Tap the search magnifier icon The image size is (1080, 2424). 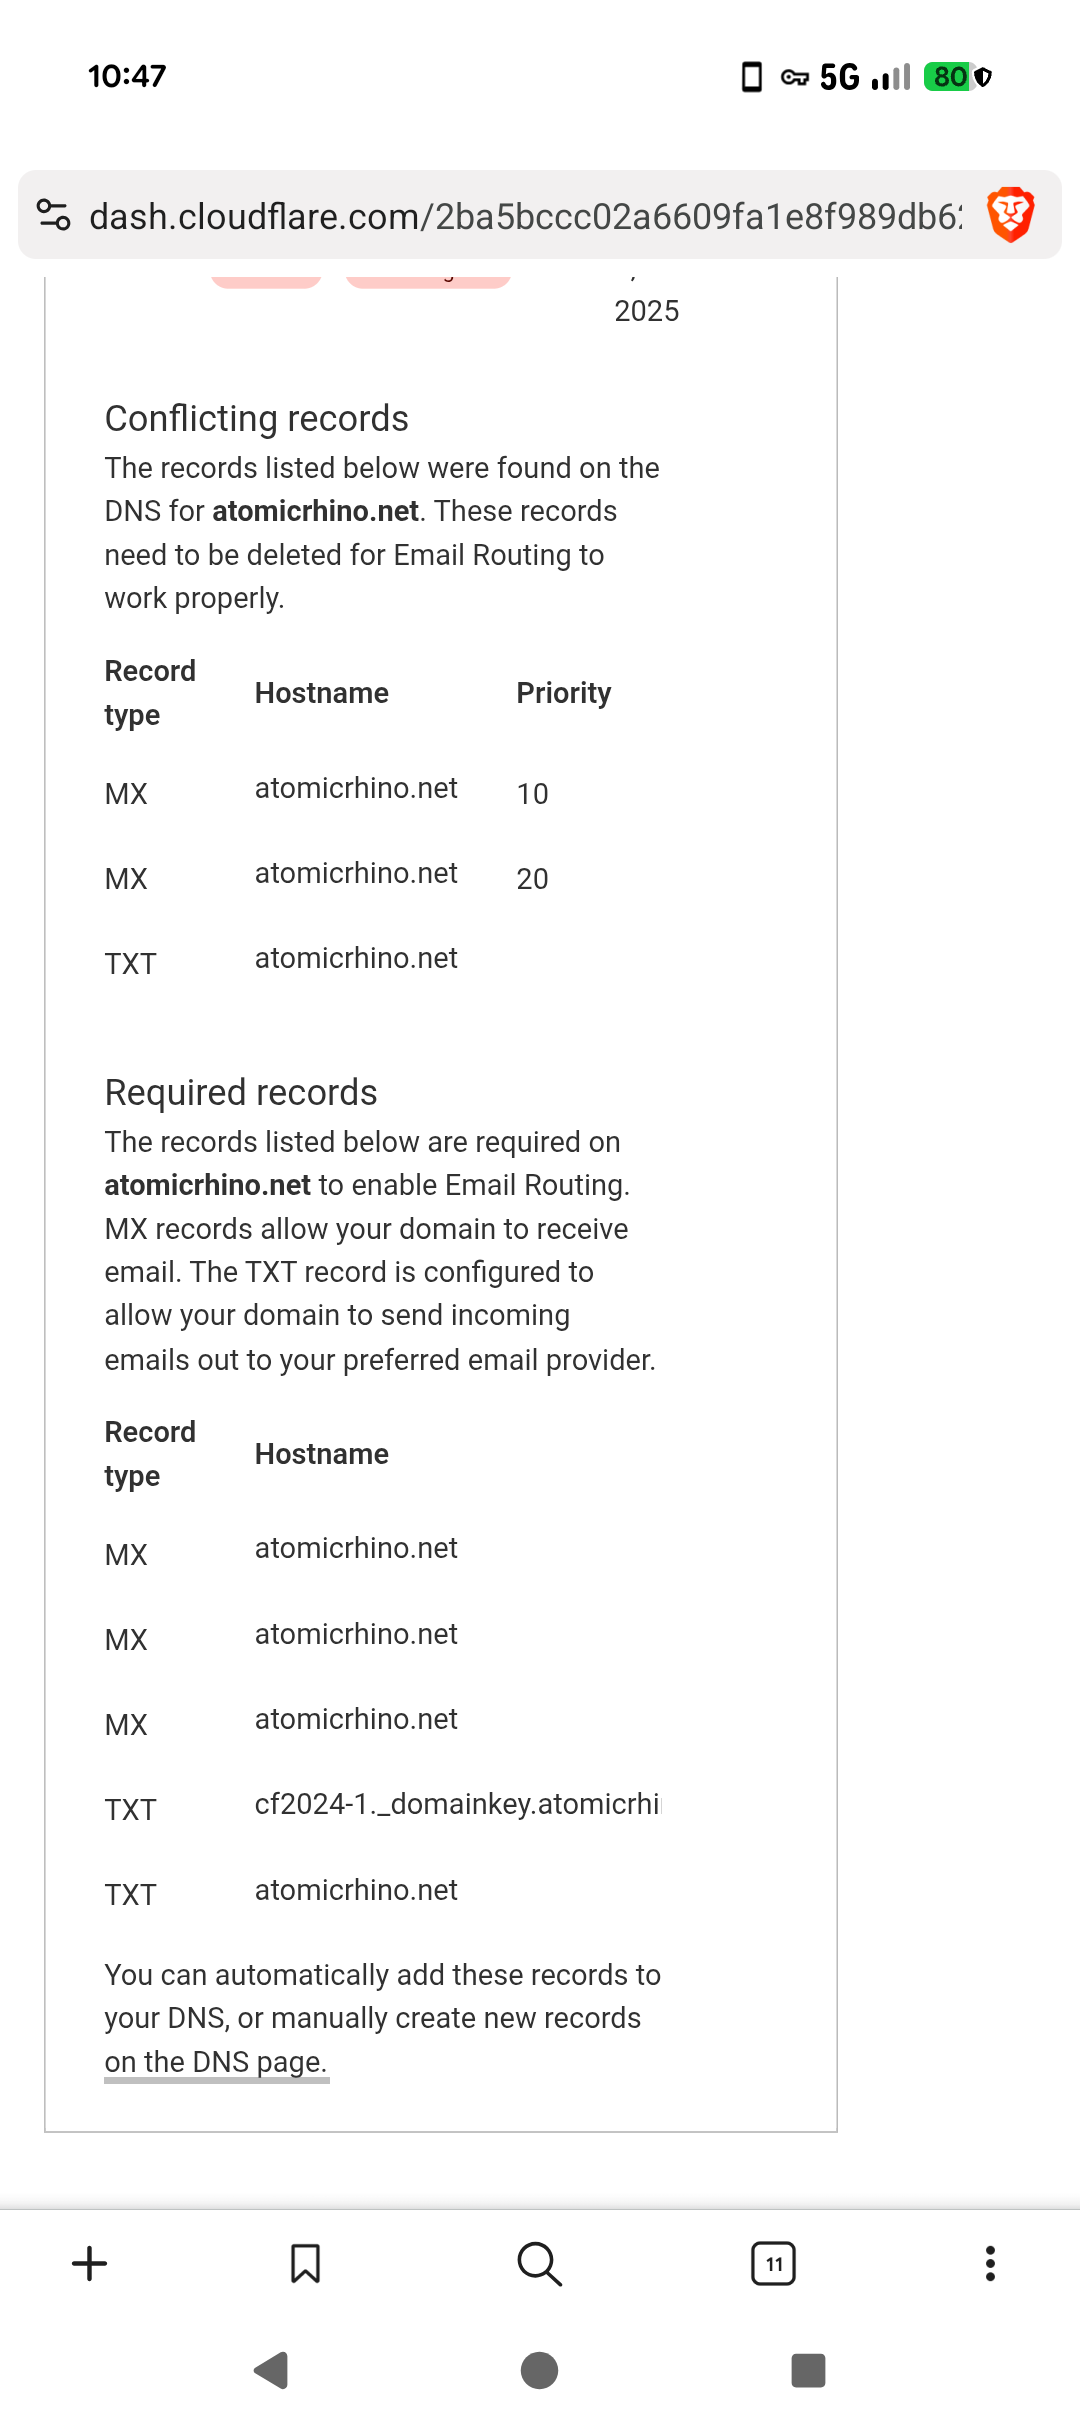coord(539,2263)
